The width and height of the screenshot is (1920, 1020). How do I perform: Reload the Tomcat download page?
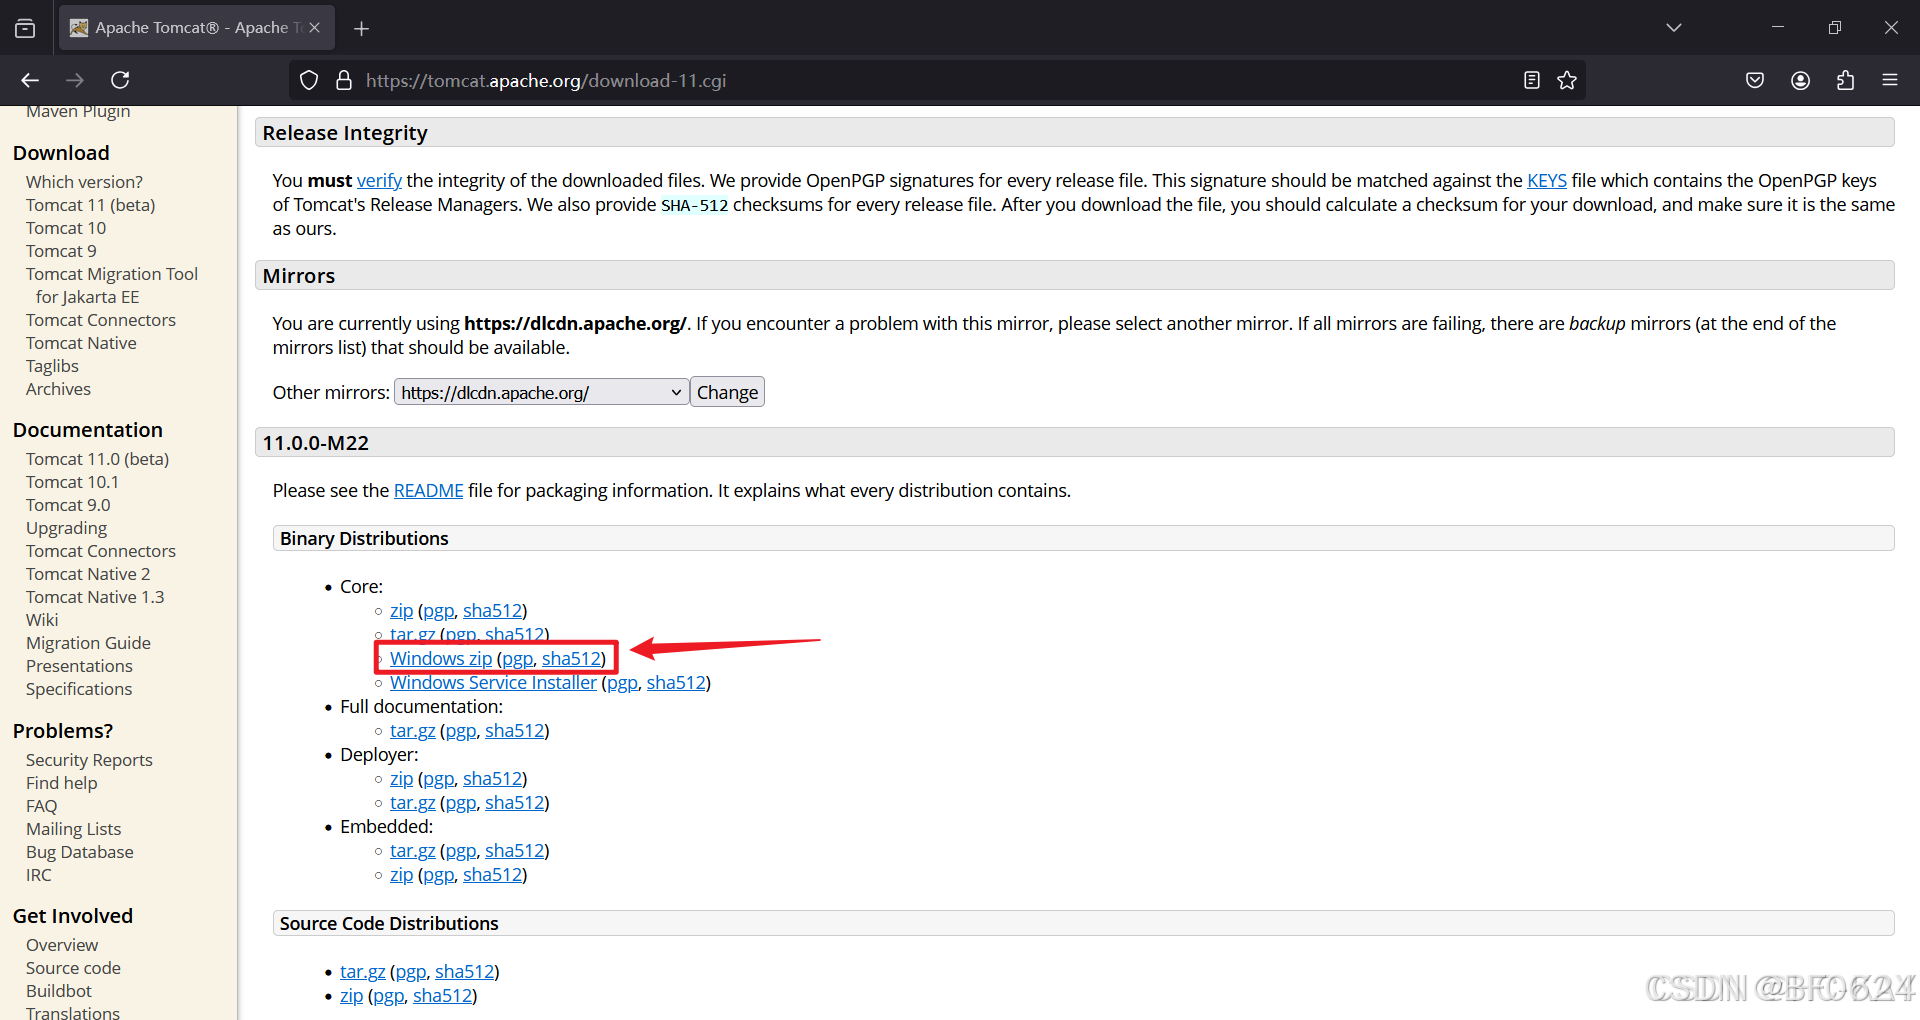click(x=120, y=80)
